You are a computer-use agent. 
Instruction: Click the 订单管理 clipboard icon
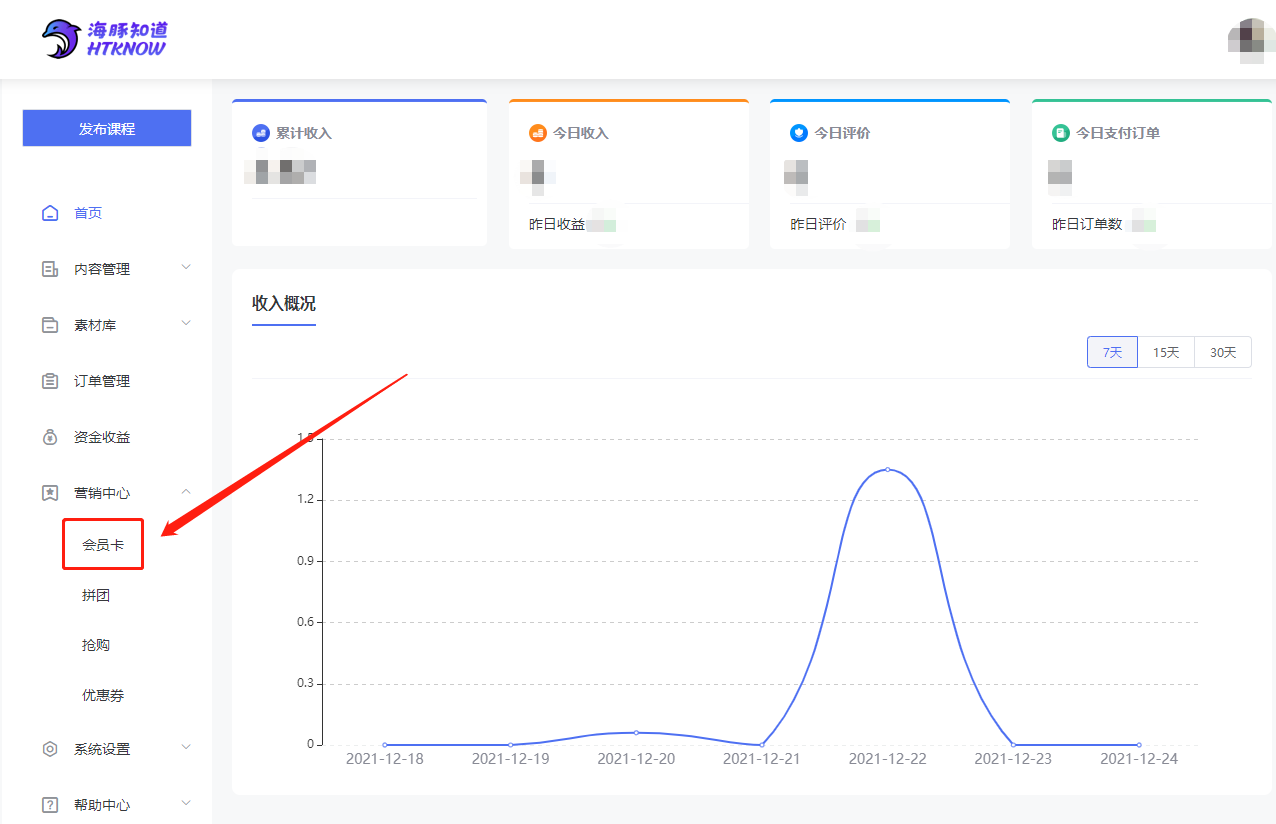[50, 381]
